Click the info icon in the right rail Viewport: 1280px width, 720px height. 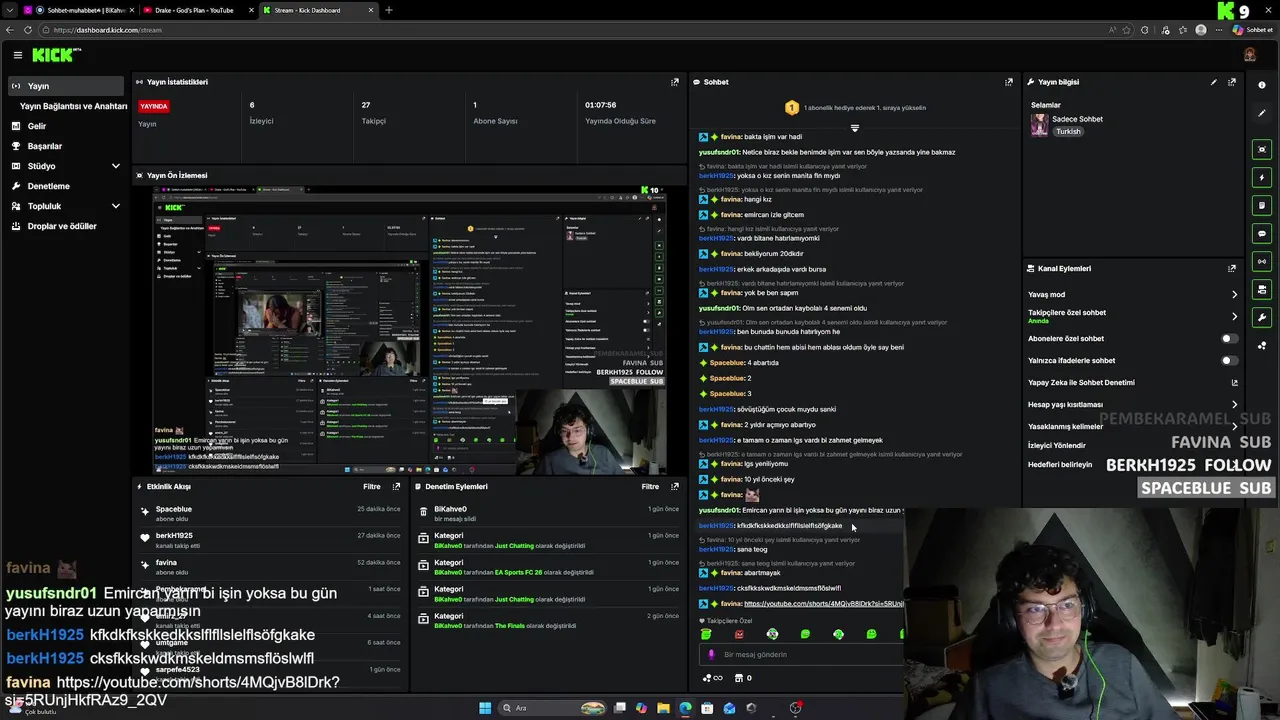pyautogui.click(x=1262, y=85)
